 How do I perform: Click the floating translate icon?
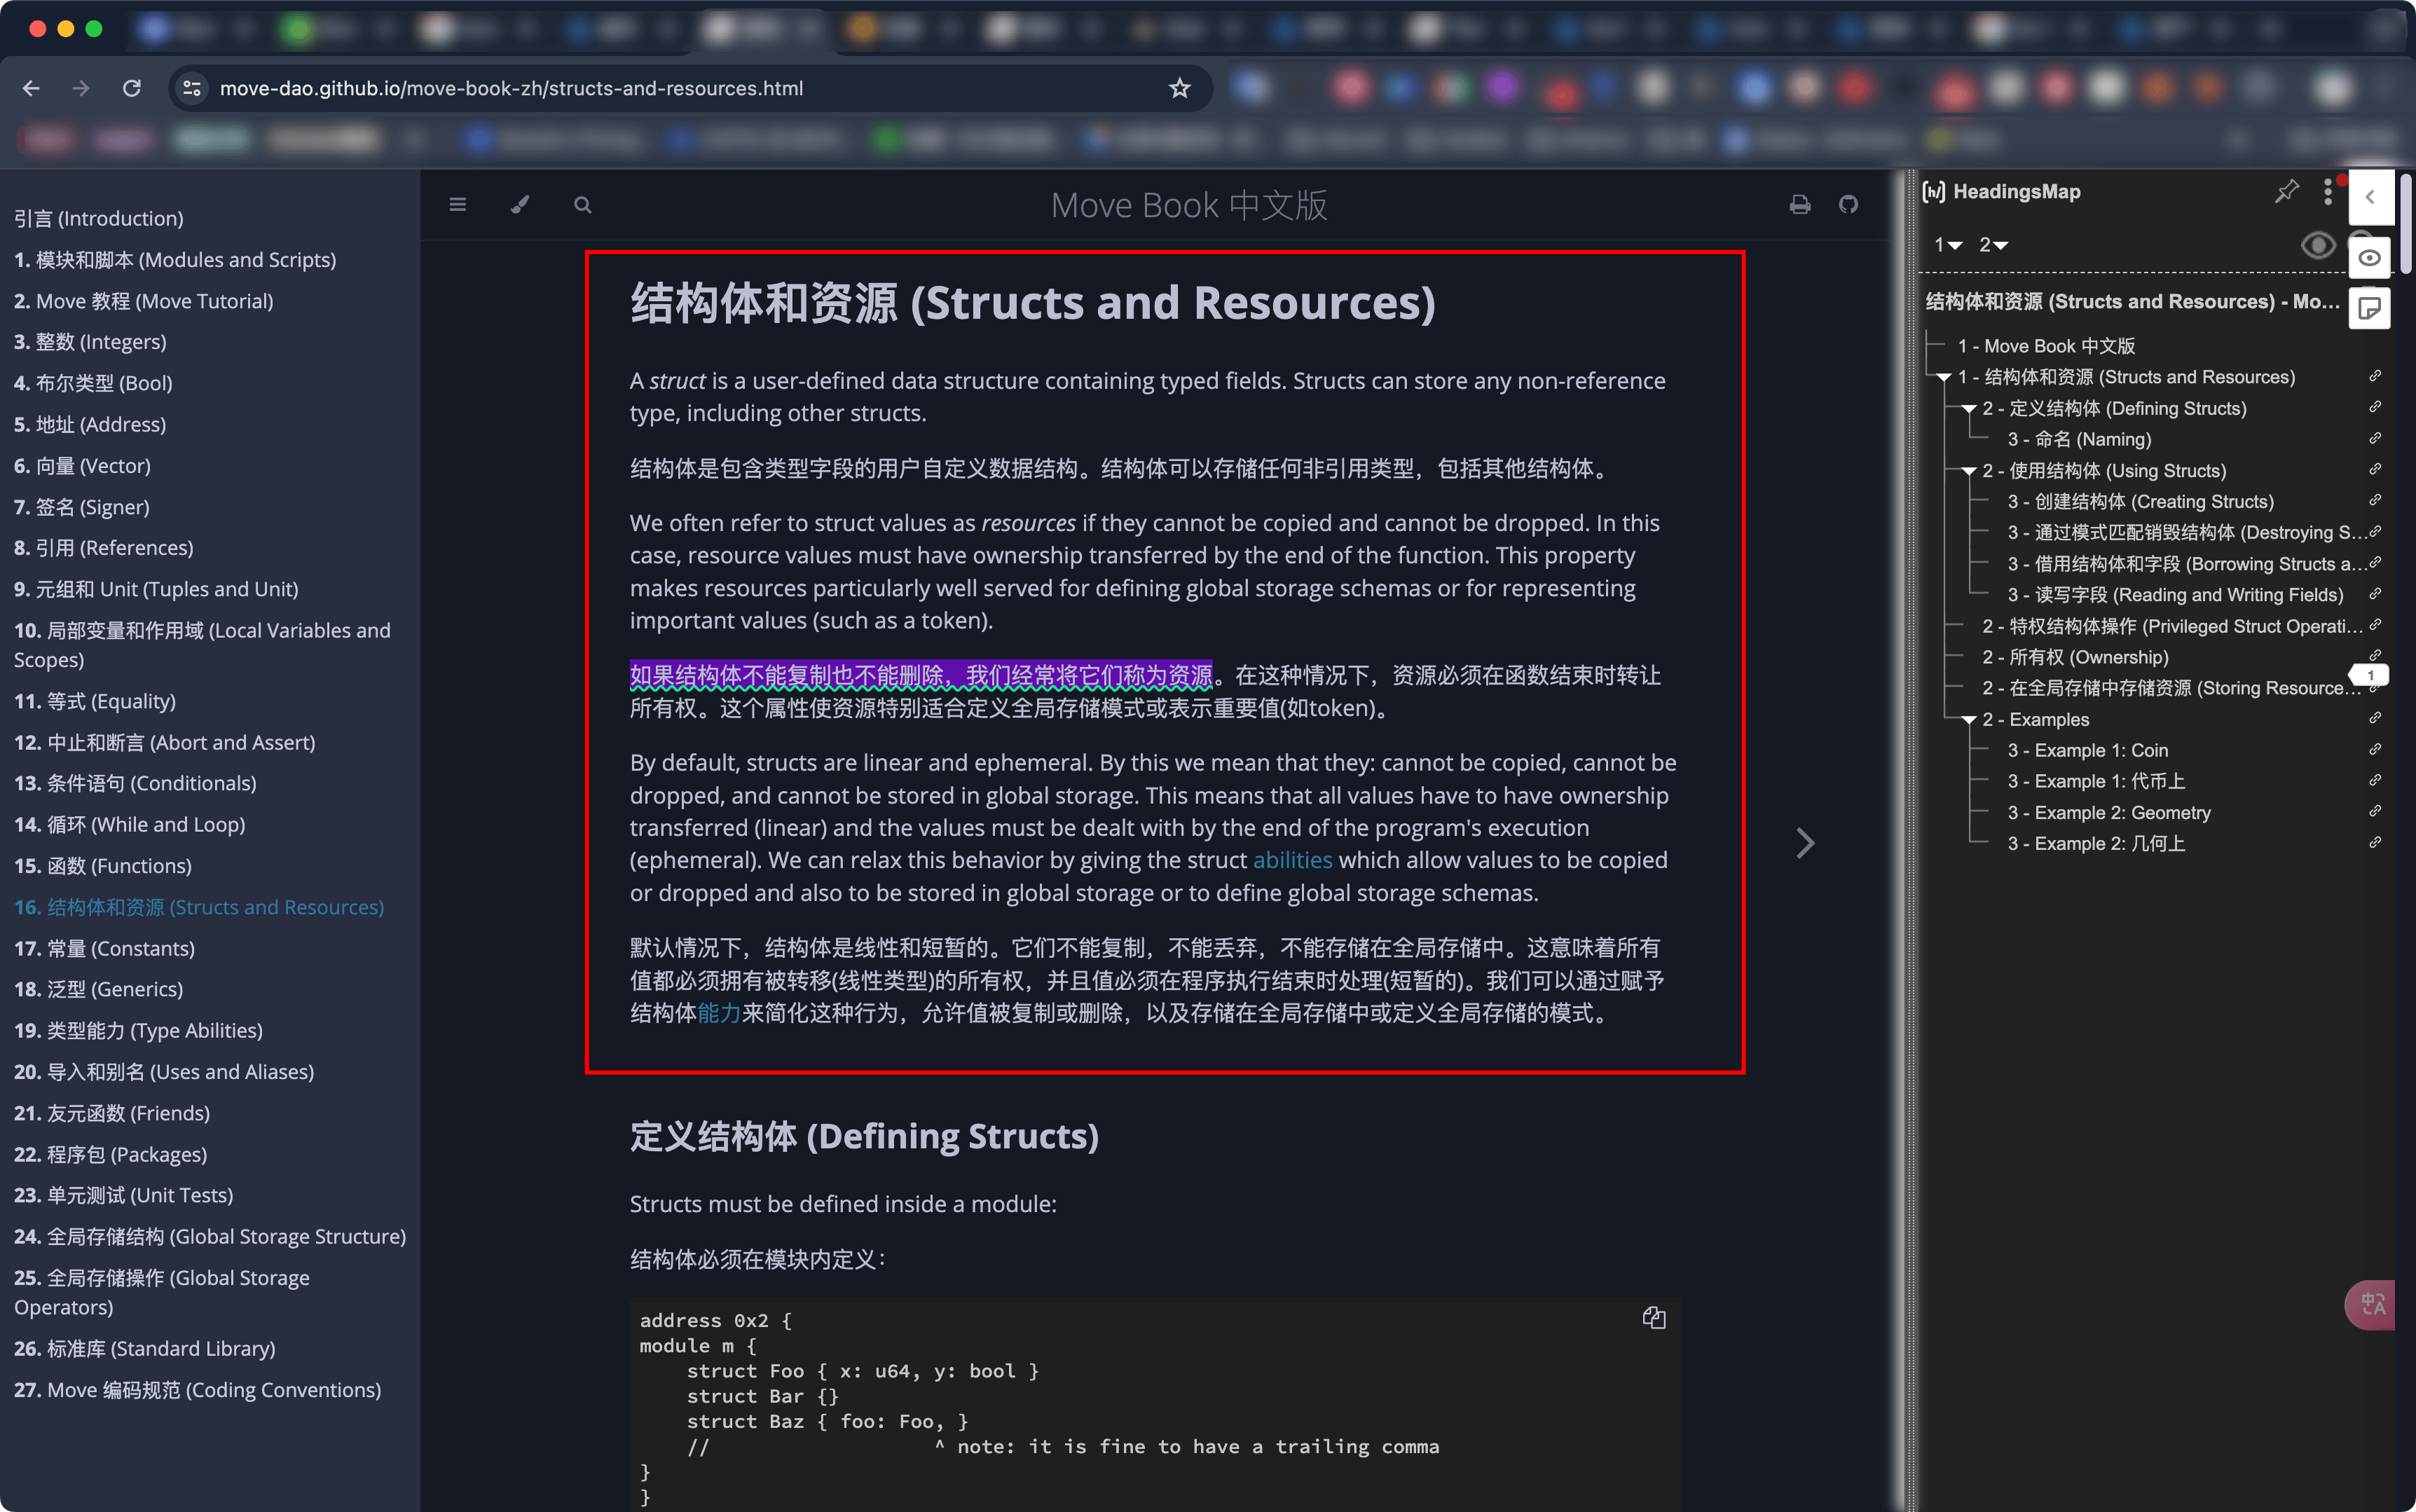click(x=2372, y=1304)
